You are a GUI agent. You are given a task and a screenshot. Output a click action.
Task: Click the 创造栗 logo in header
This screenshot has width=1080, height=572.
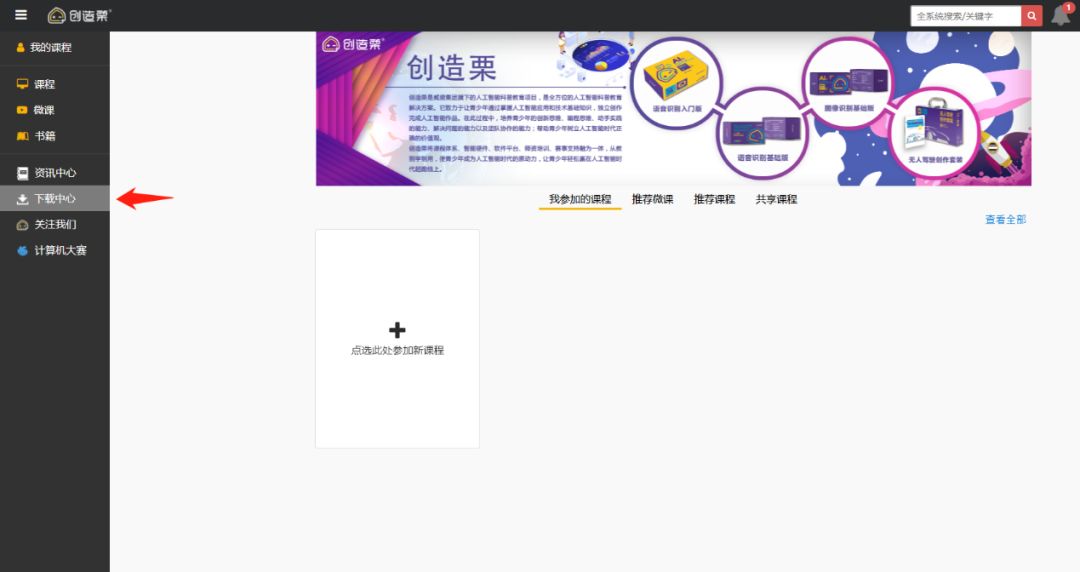[79, 15]
